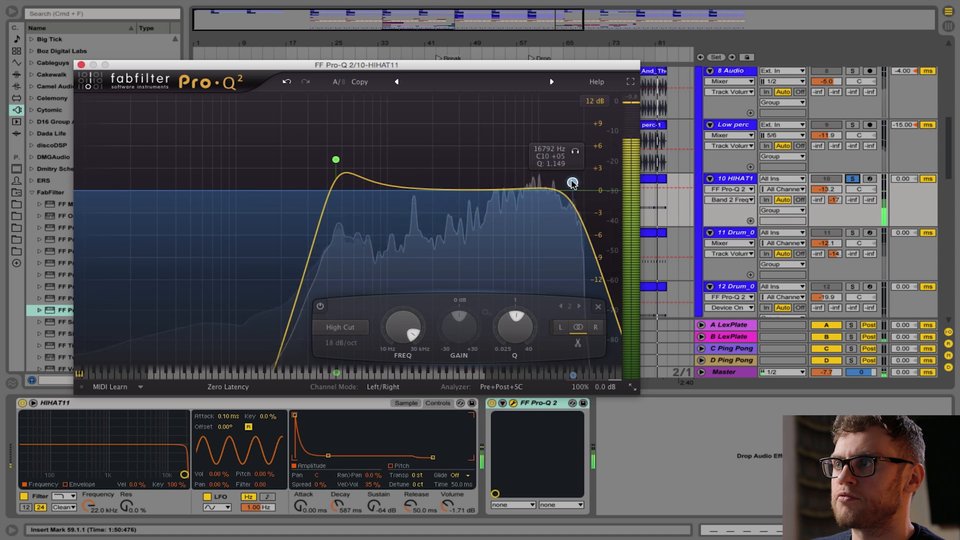The height and width of the screenshot is (540, 960).
Task: Open the Sounds category in browser sidebar
Action: point(17,39)
